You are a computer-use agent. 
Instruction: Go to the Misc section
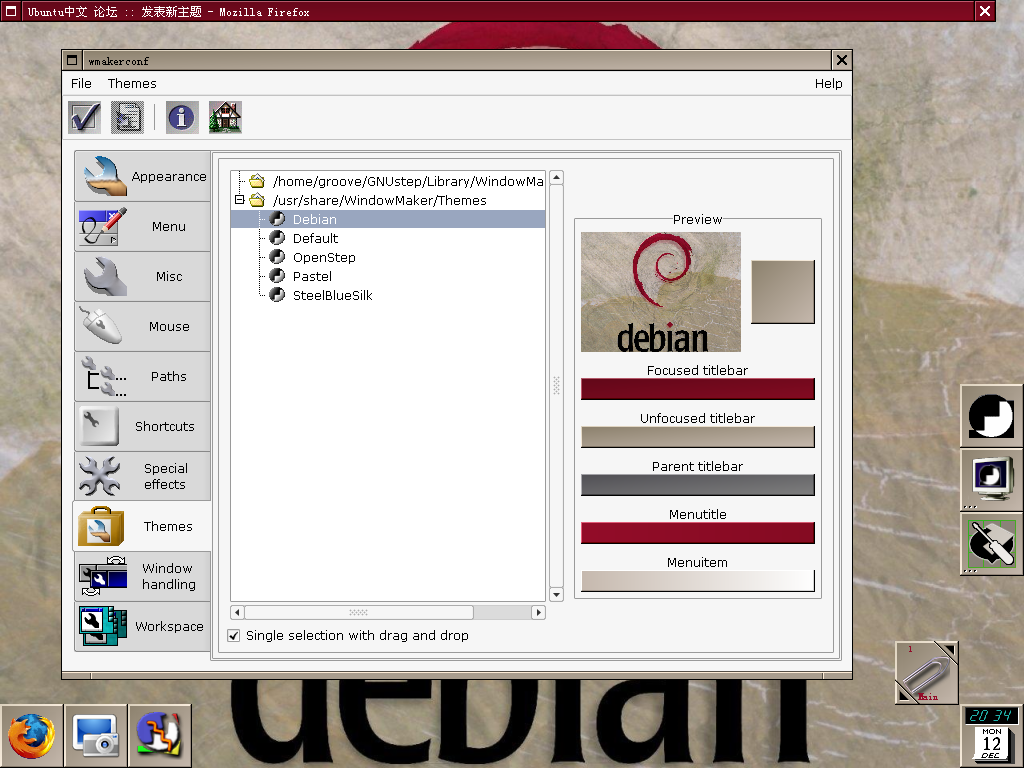coord(143,276)
